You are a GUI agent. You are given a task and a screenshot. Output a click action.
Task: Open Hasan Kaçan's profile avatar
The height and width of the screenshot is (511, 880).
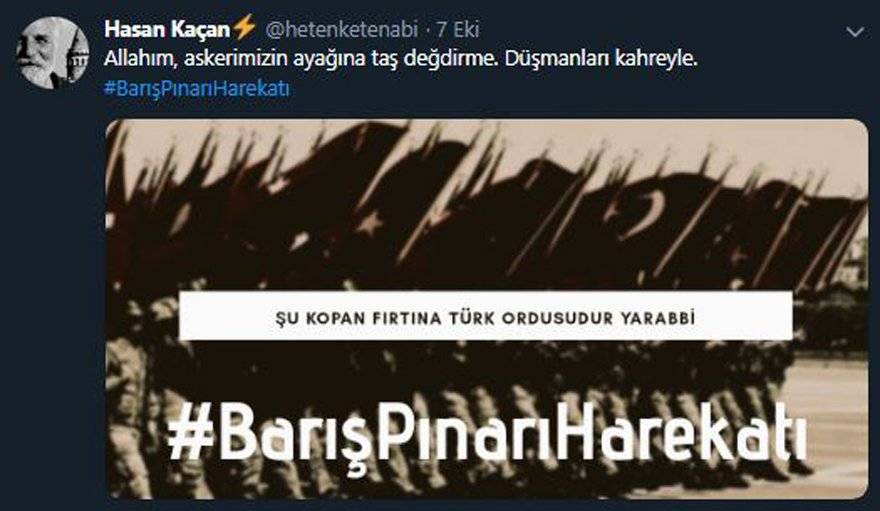52,53
